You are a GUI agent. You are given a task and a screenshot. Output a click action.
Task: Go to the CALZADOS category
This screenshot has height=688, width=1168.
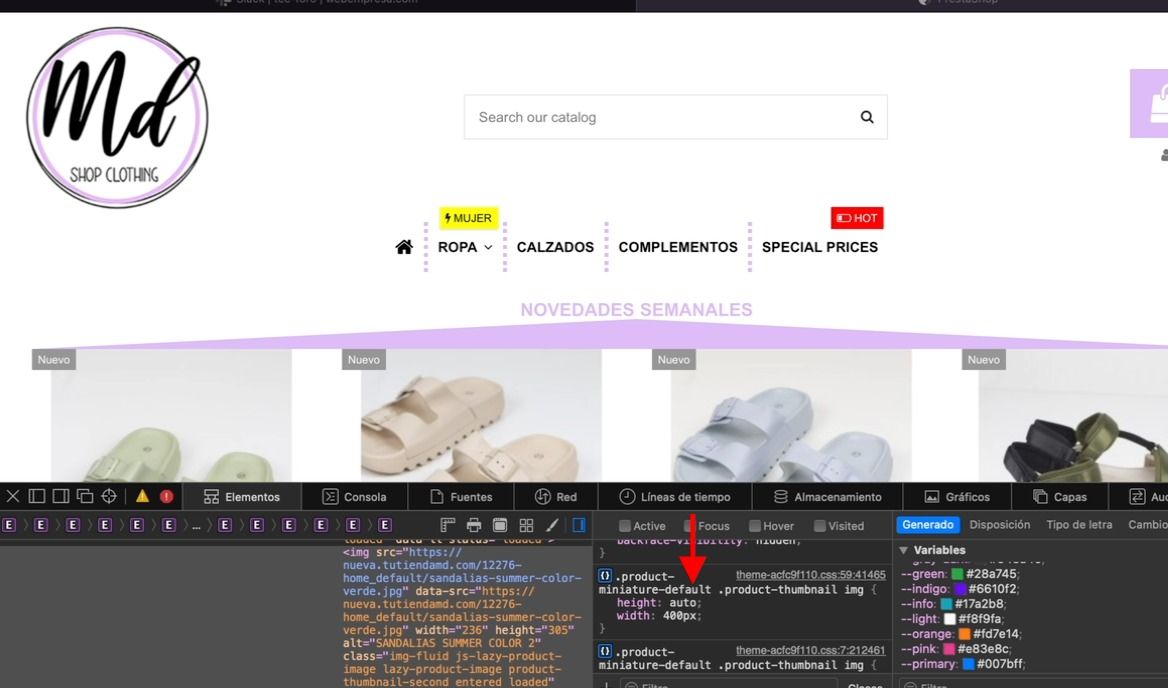(x=555, y=247)
